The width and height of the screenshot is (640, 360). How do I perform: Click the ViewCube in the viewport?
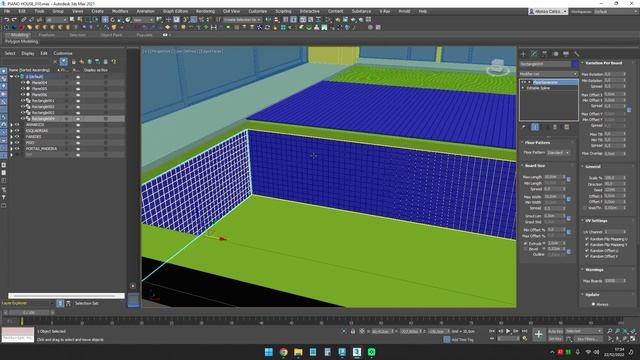498,67
